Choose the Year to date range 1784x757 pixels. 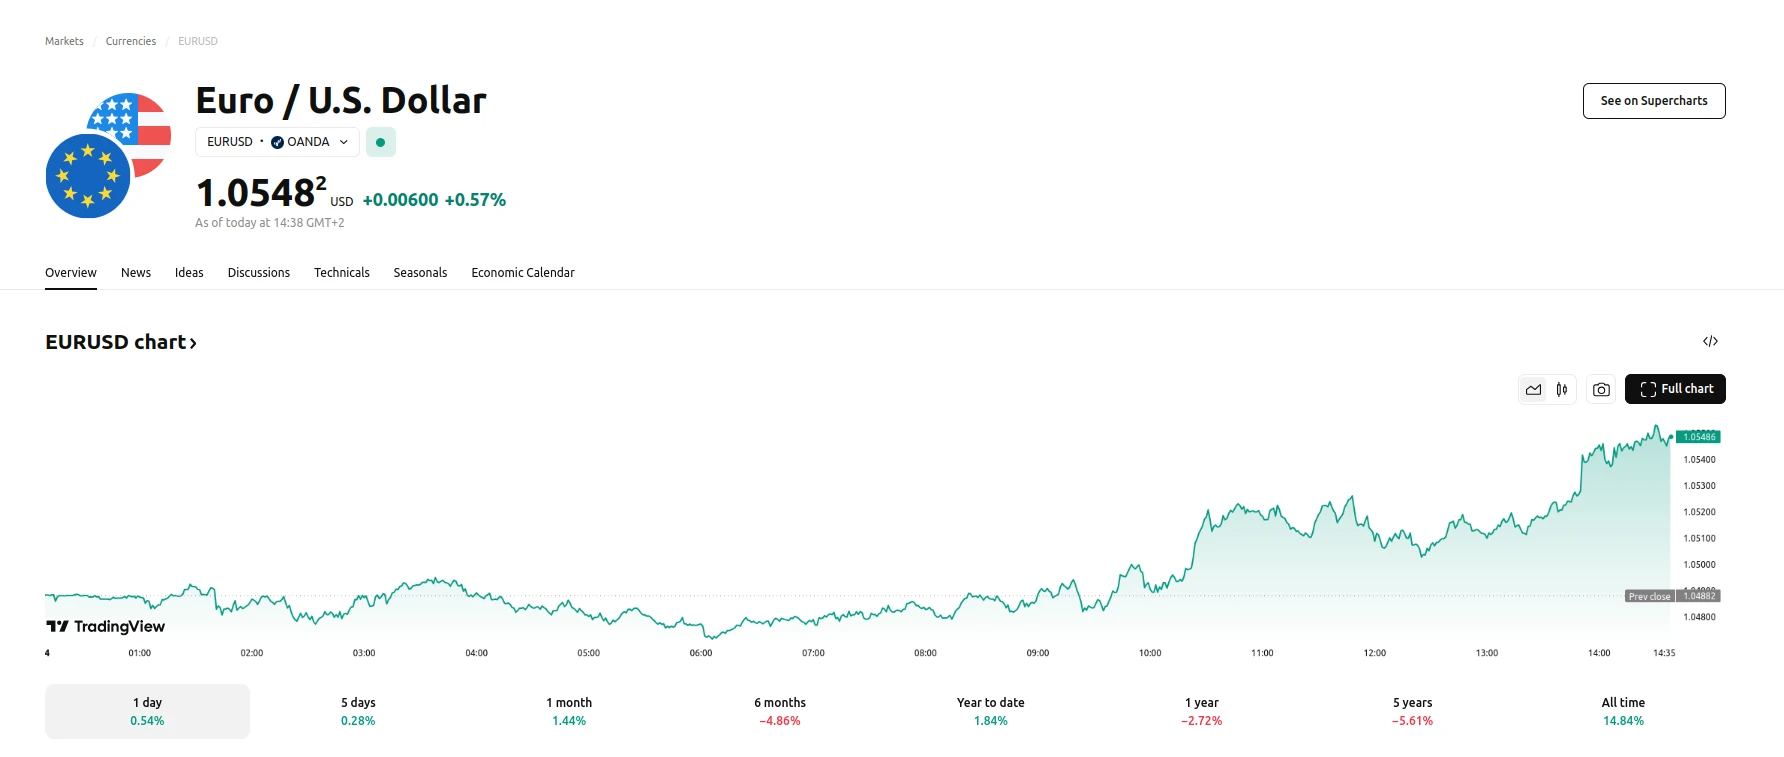pyautogui.click(x=990, y=711)
